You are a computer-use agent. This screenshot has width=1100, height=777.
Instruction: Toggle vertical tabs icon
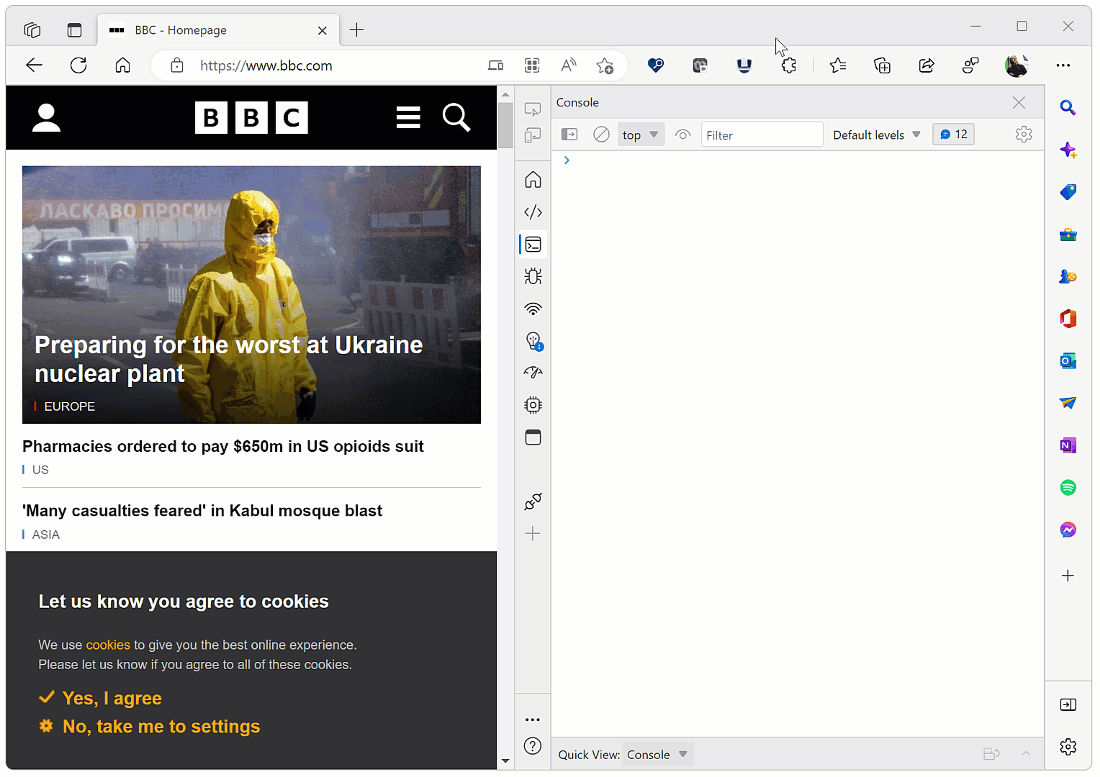[74, 29]
